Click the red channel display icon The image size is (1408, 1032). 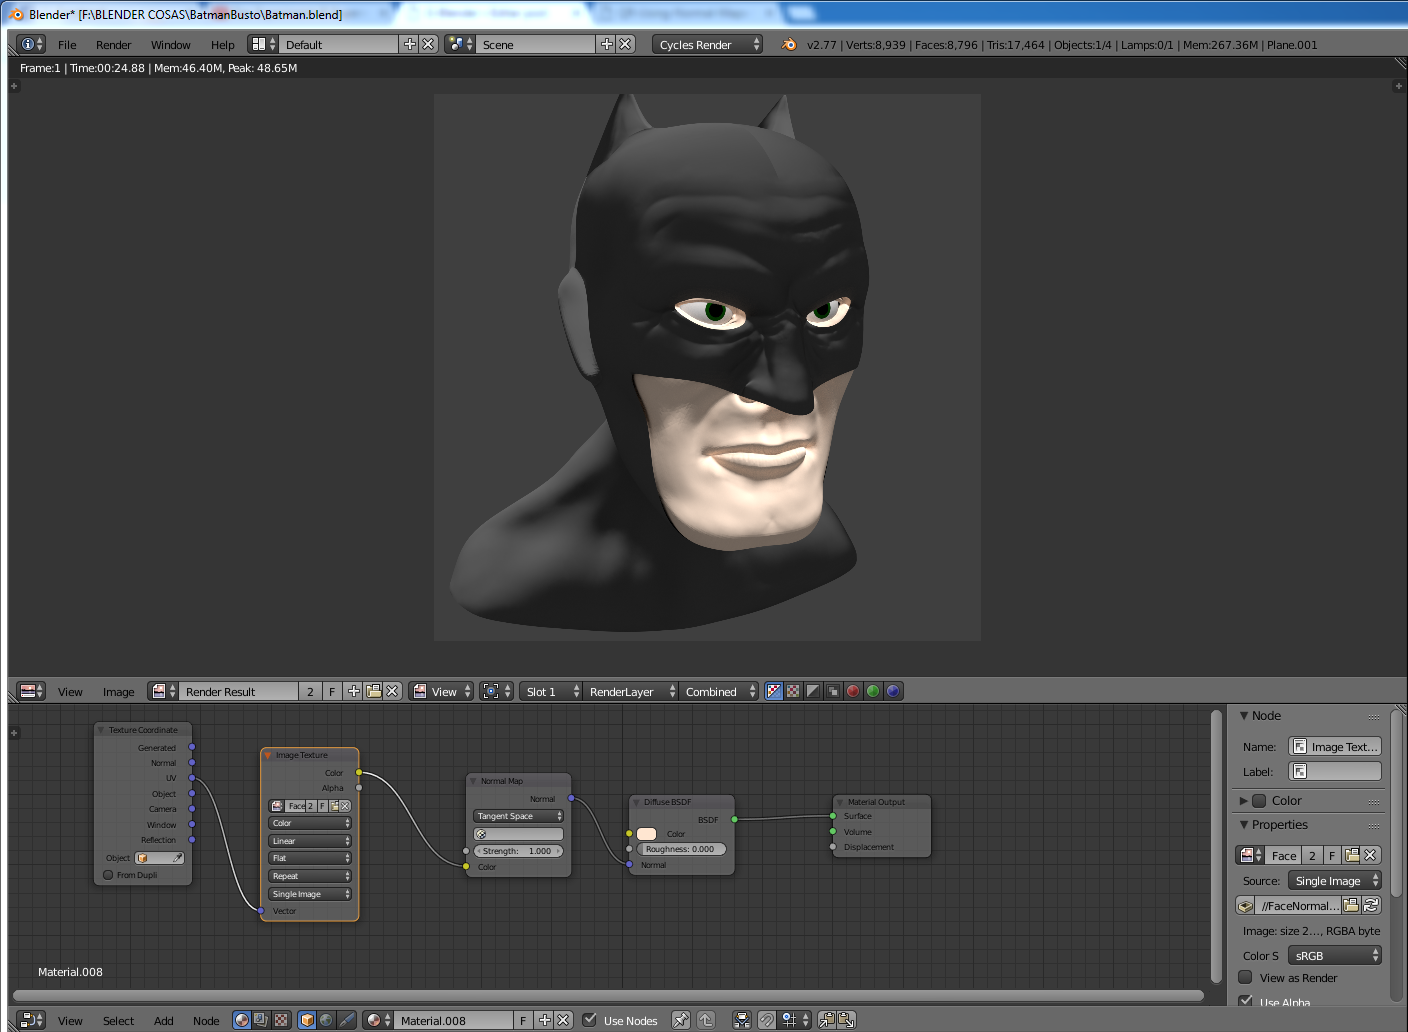point(853,691)
